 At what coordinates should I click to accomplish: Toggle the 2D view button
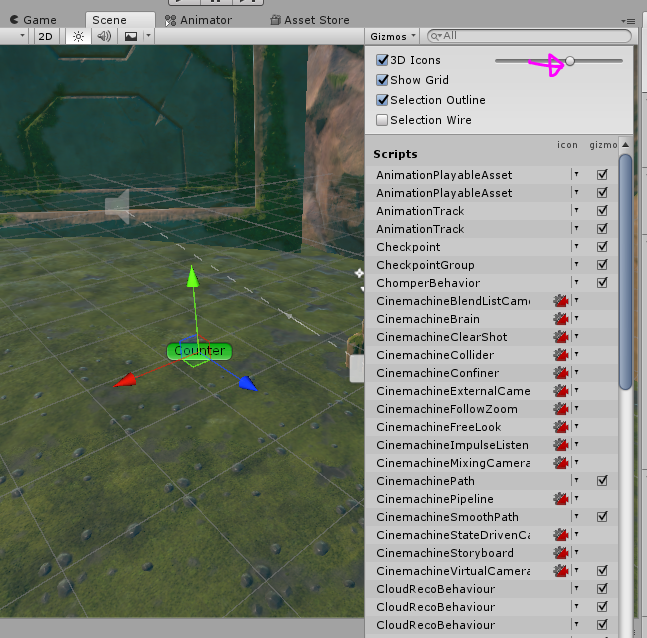pyautogui.click(x=45, y=36)
